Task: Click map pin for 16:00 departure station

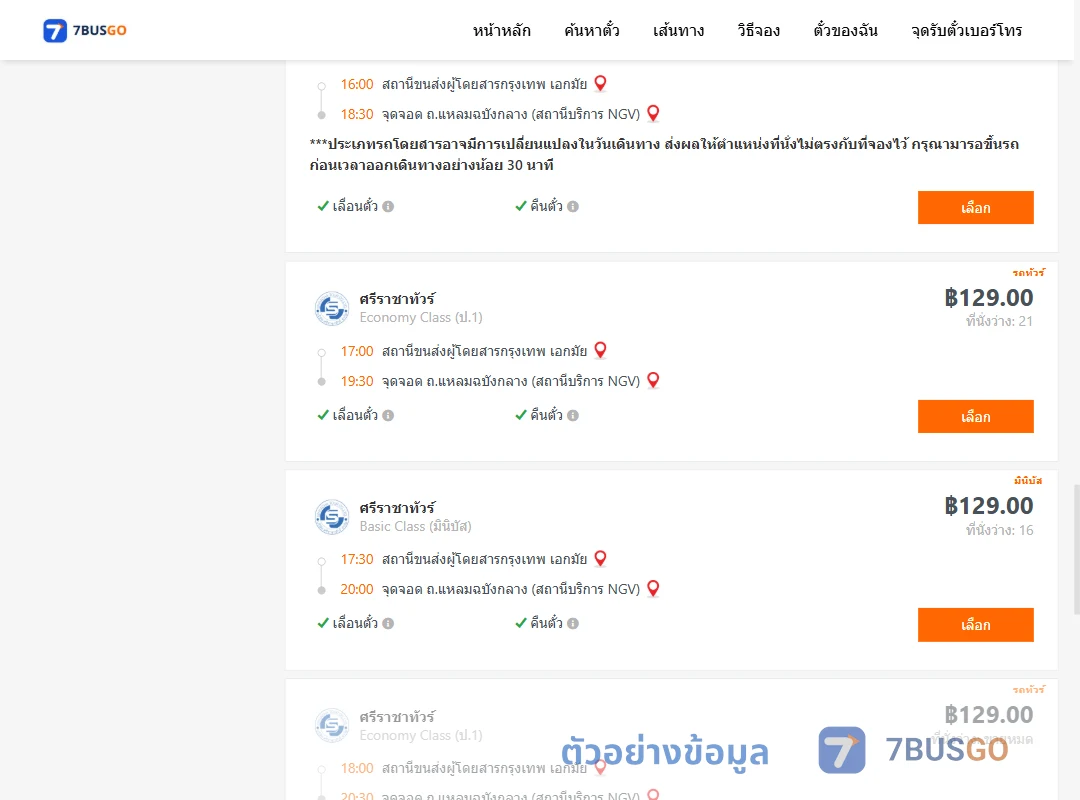Action: coord(601,83)
